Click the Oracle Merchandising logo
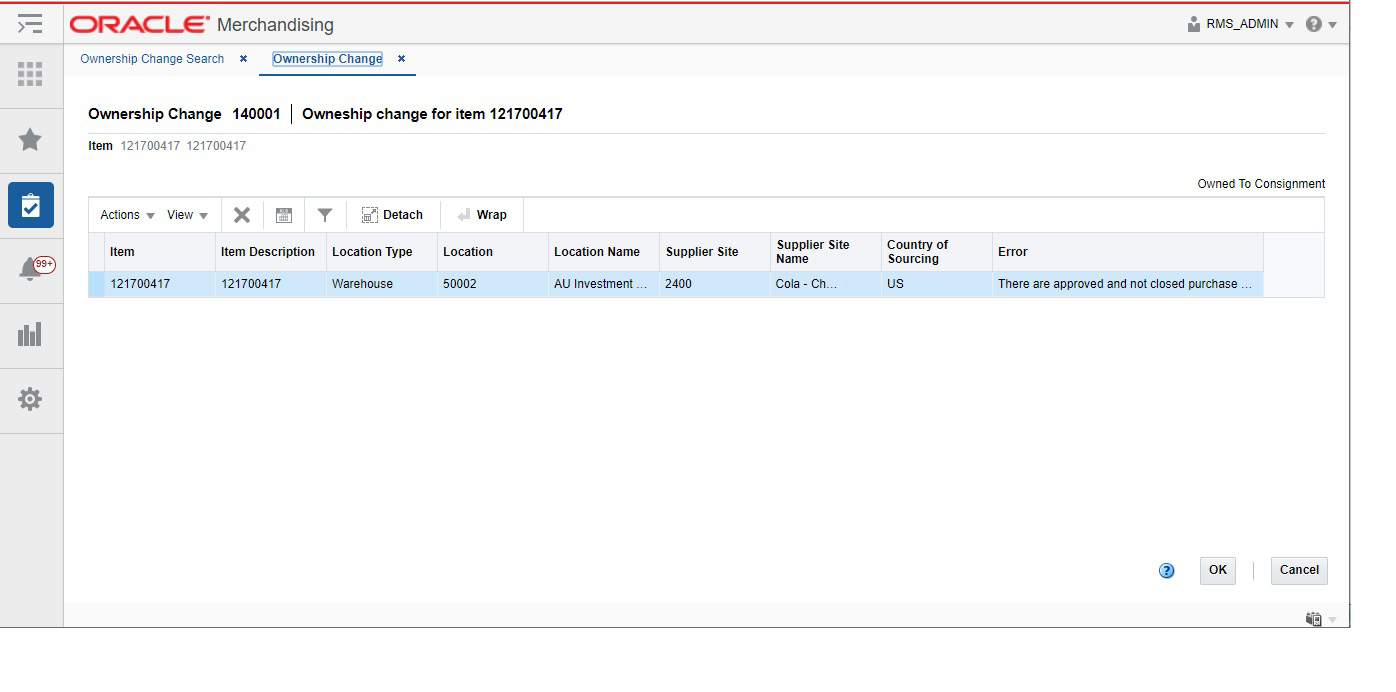The image size is (1396, 692). coord(202,24)
